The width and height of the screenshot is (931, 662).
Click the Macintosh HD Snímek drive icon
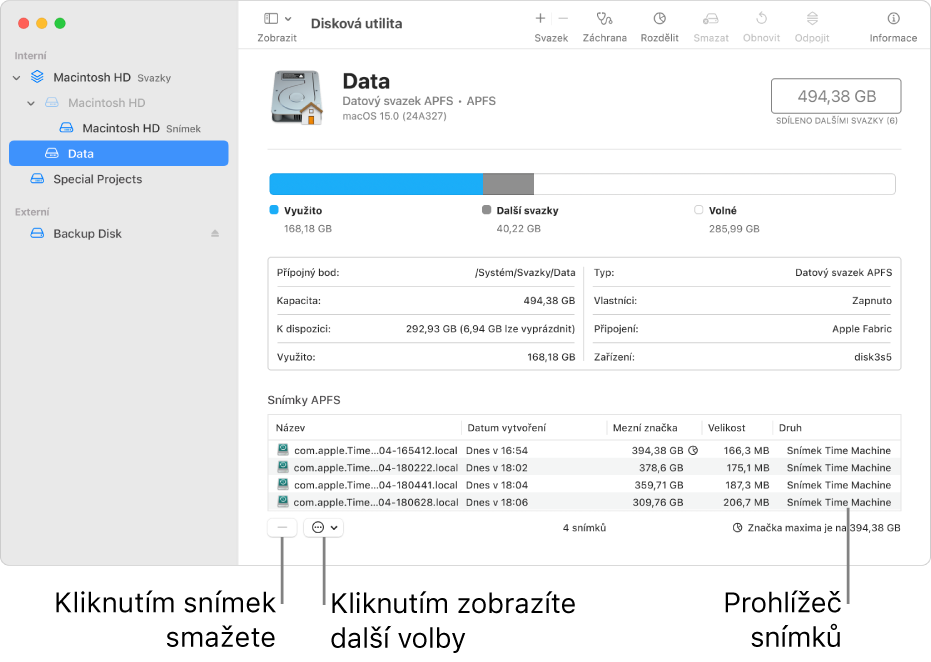[66, 128]
